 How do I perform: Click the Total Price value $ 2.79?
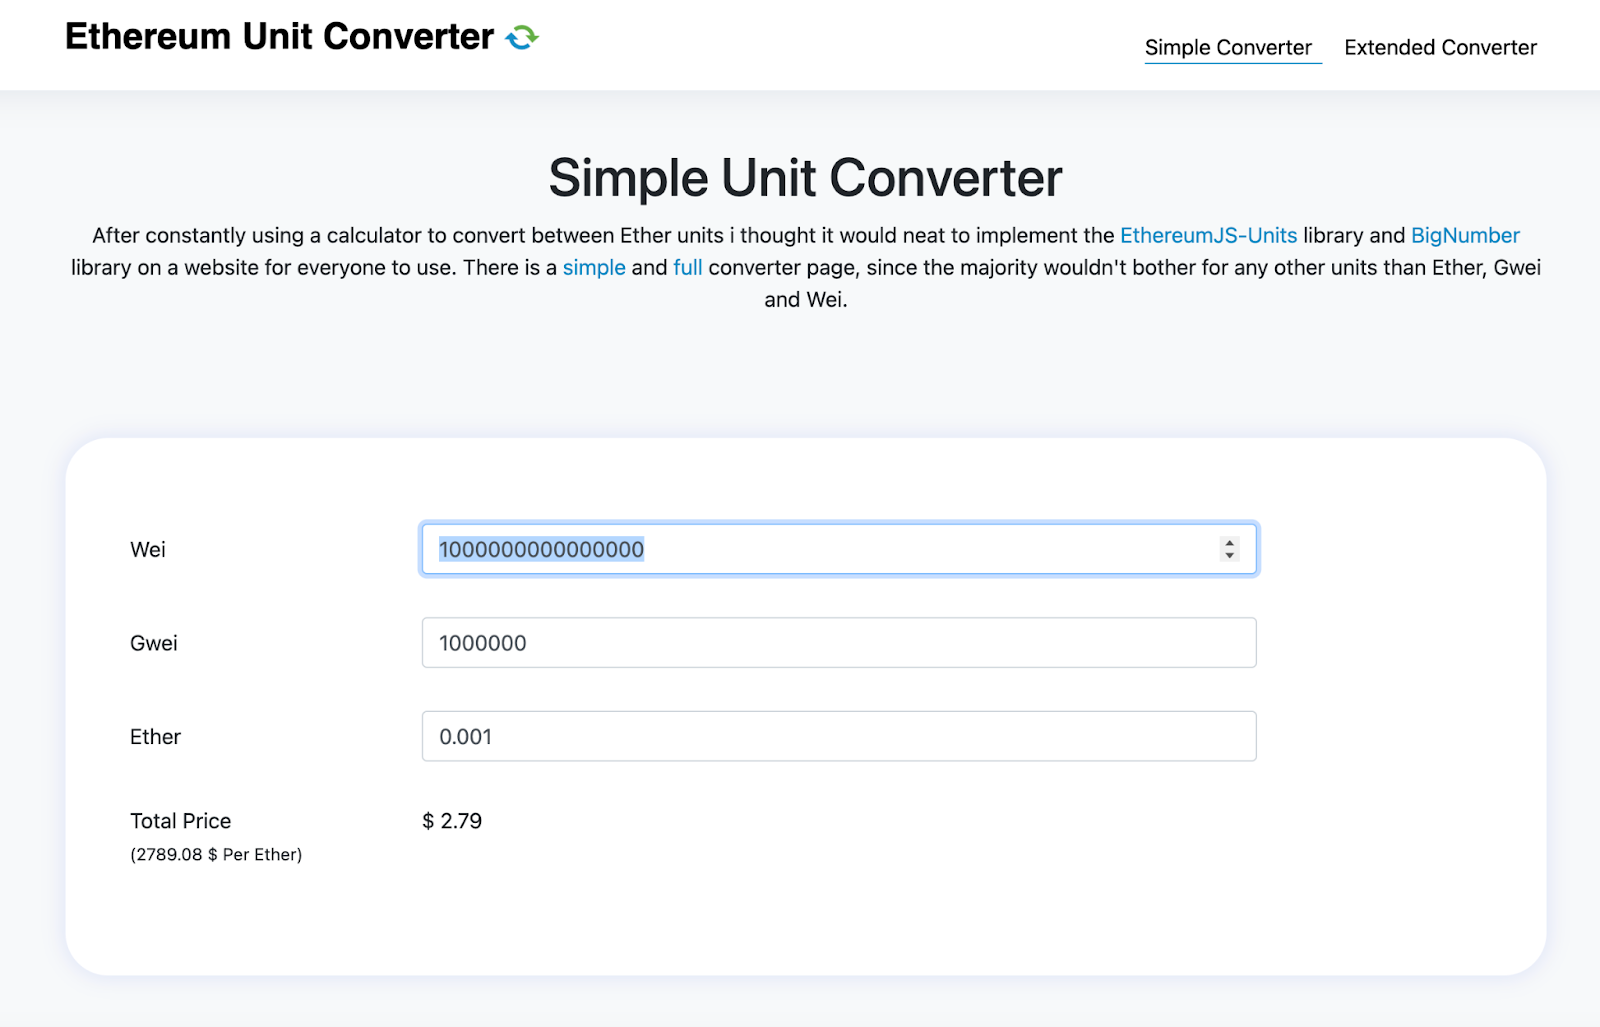[452, 820]
